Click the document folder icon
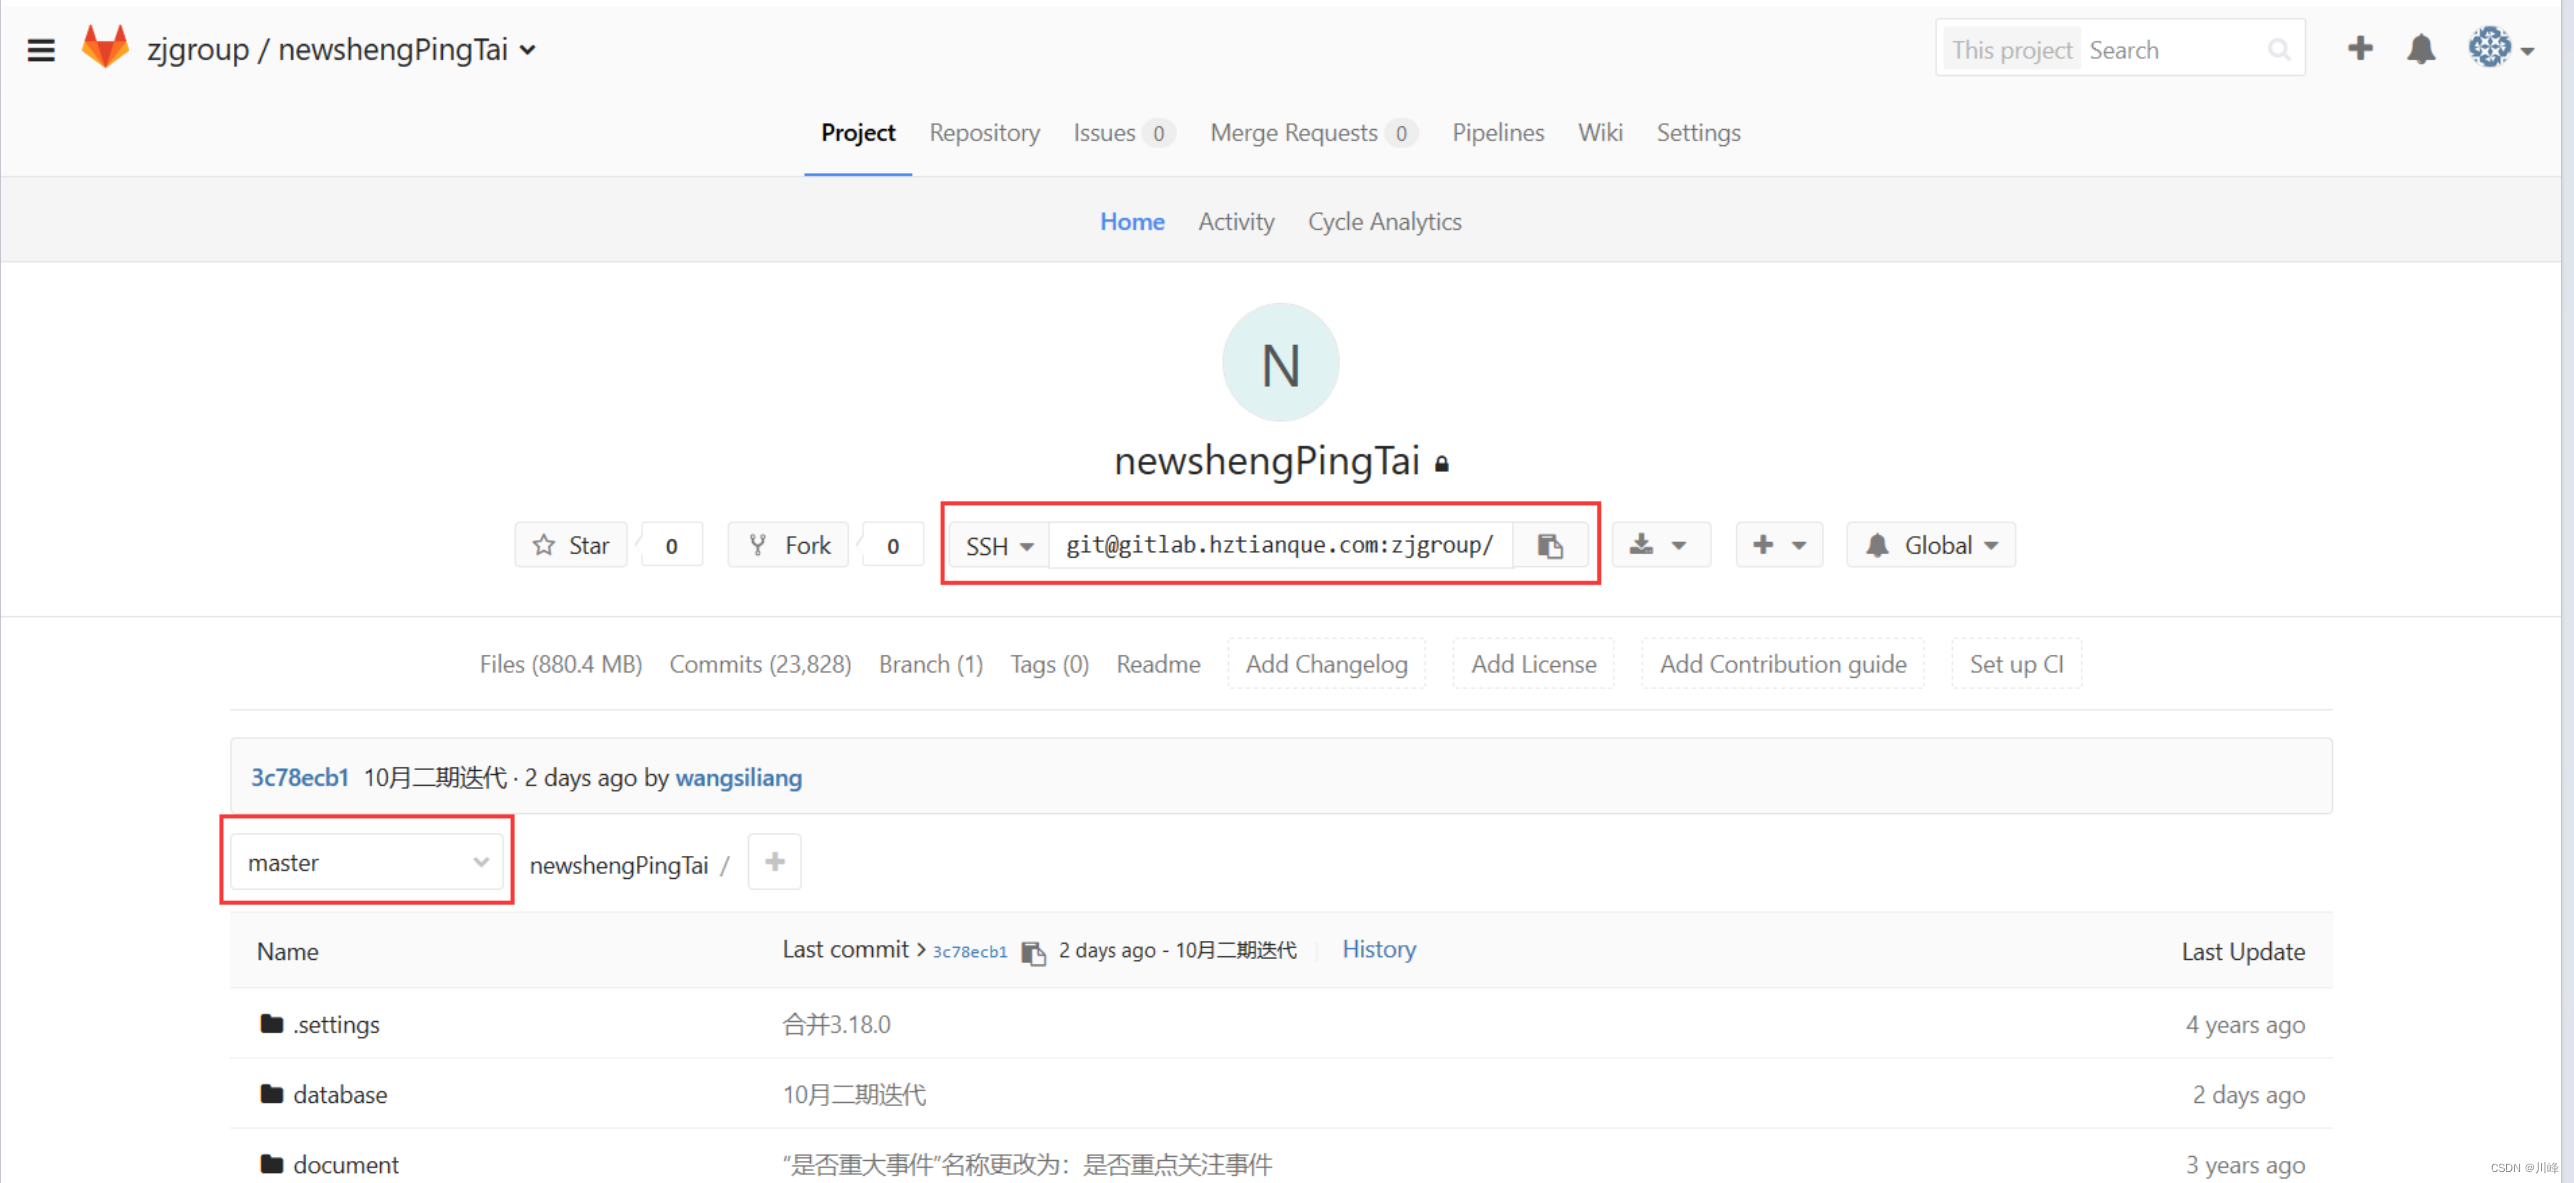The image size is (2574, 1183). 271,1163
